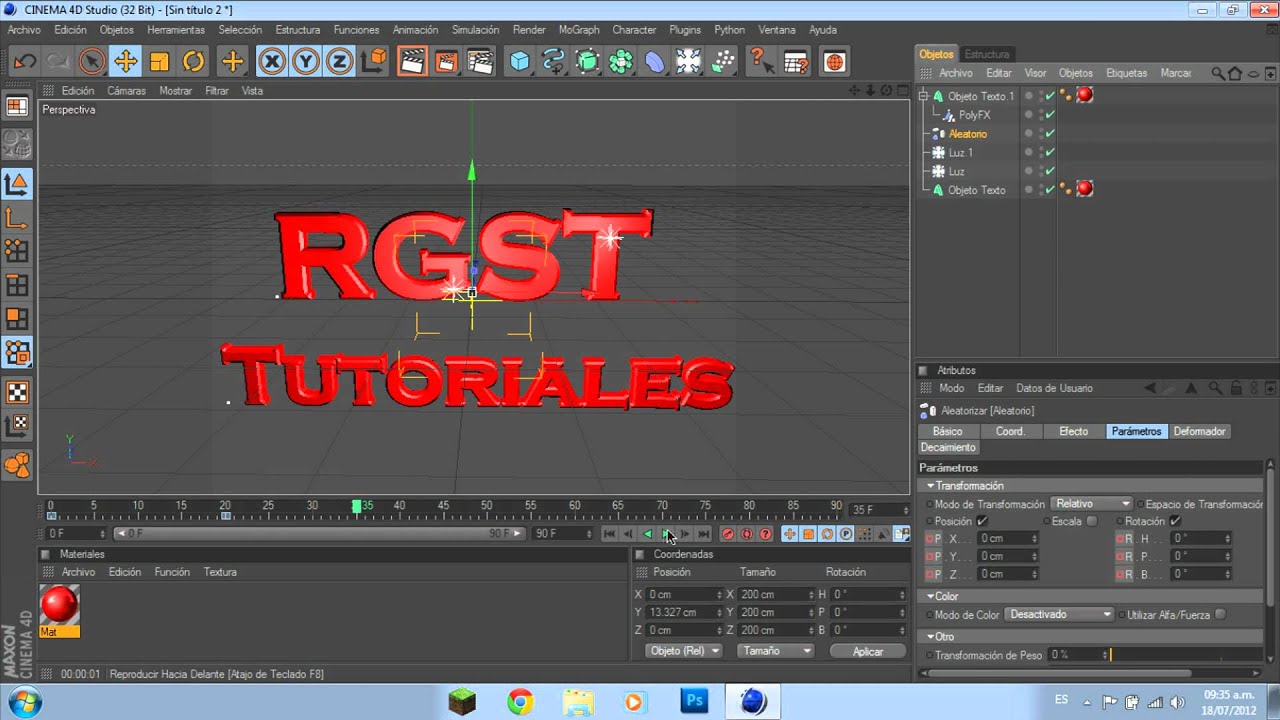1280x720 pixels.
Task: Toggle Z axis lock
Action: pyautogui.click(x=340, y=62)
